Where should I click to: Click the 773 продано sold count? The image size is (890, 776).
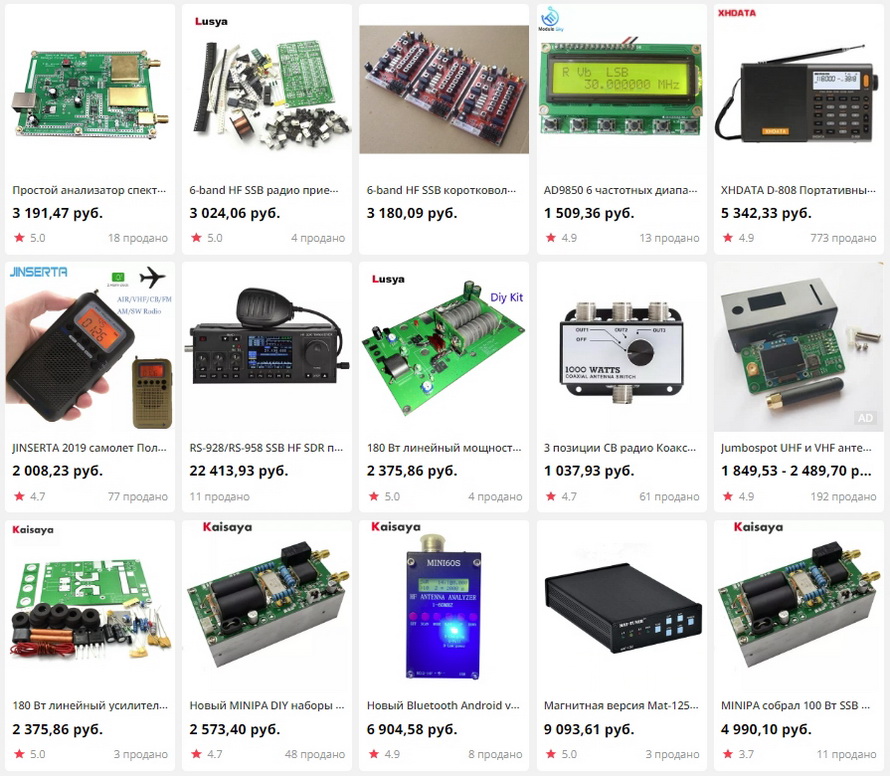[x=843, y=238]
